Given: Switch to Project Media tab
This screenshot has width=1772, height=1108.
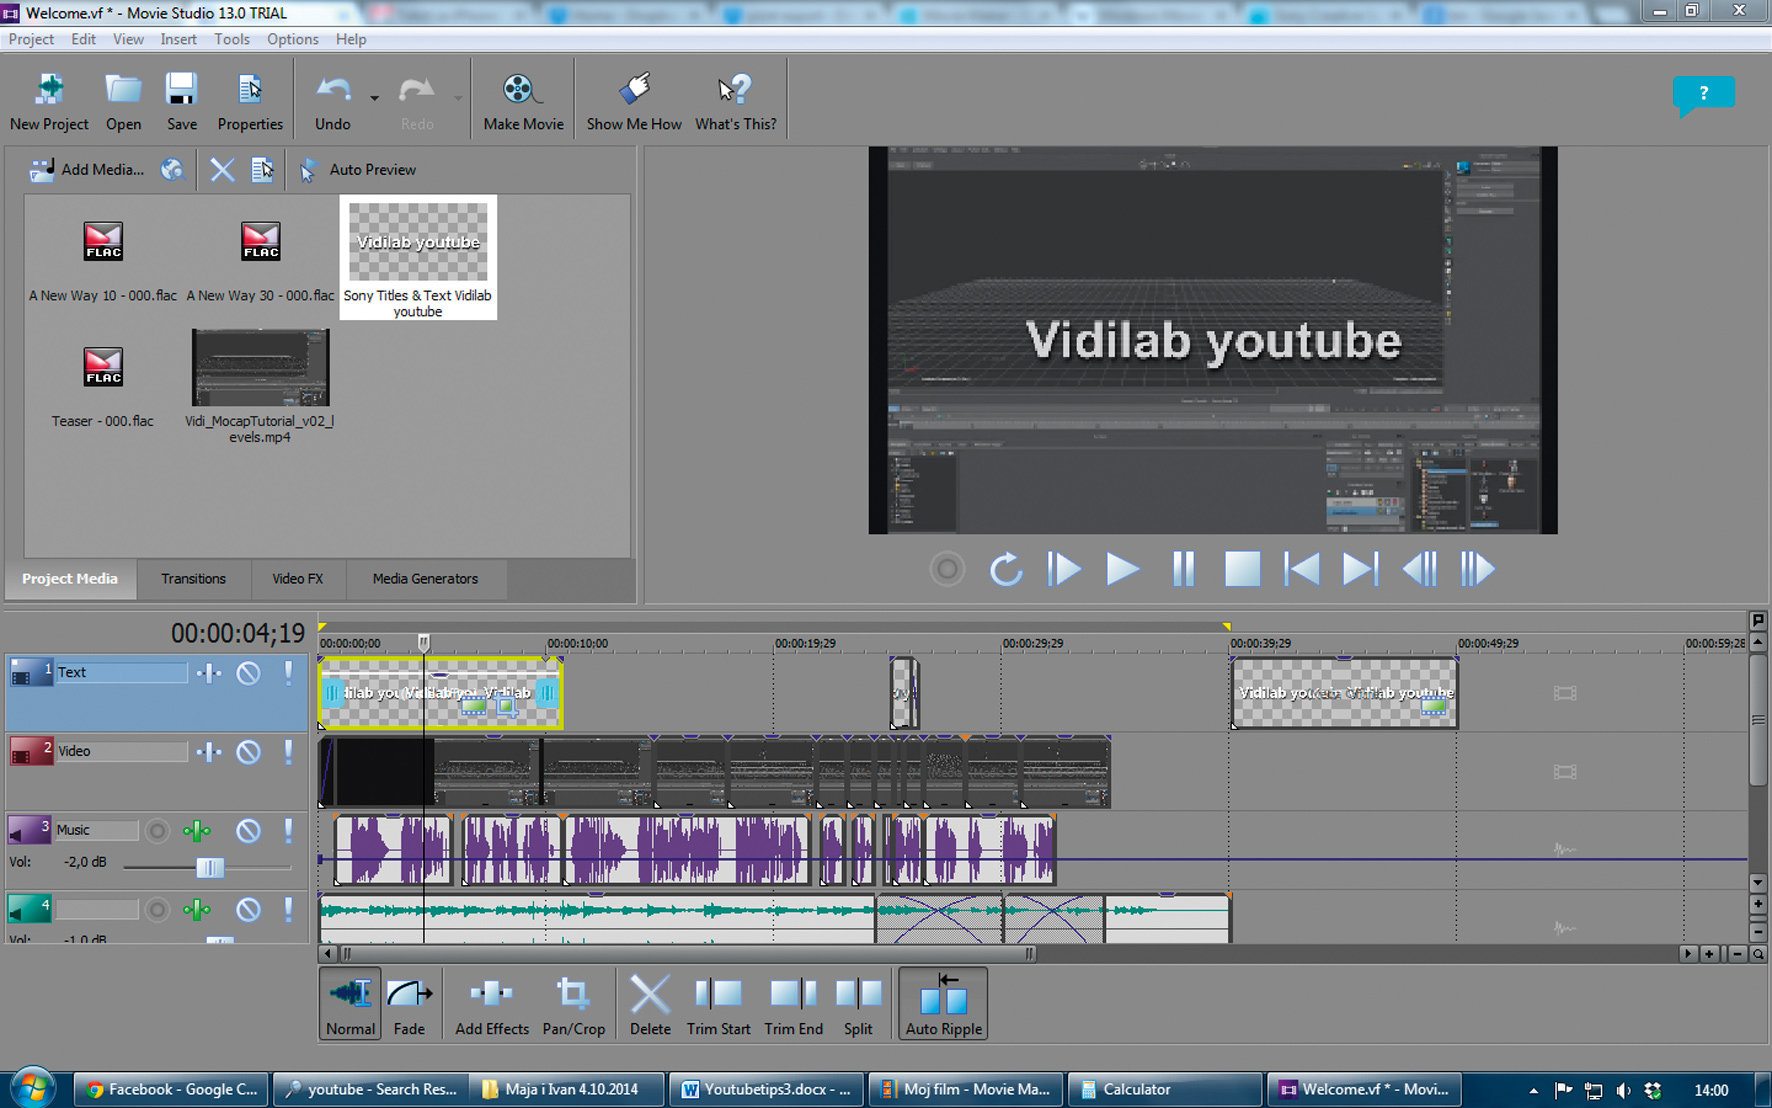Looking at the screenshot, I should point(70,579).
